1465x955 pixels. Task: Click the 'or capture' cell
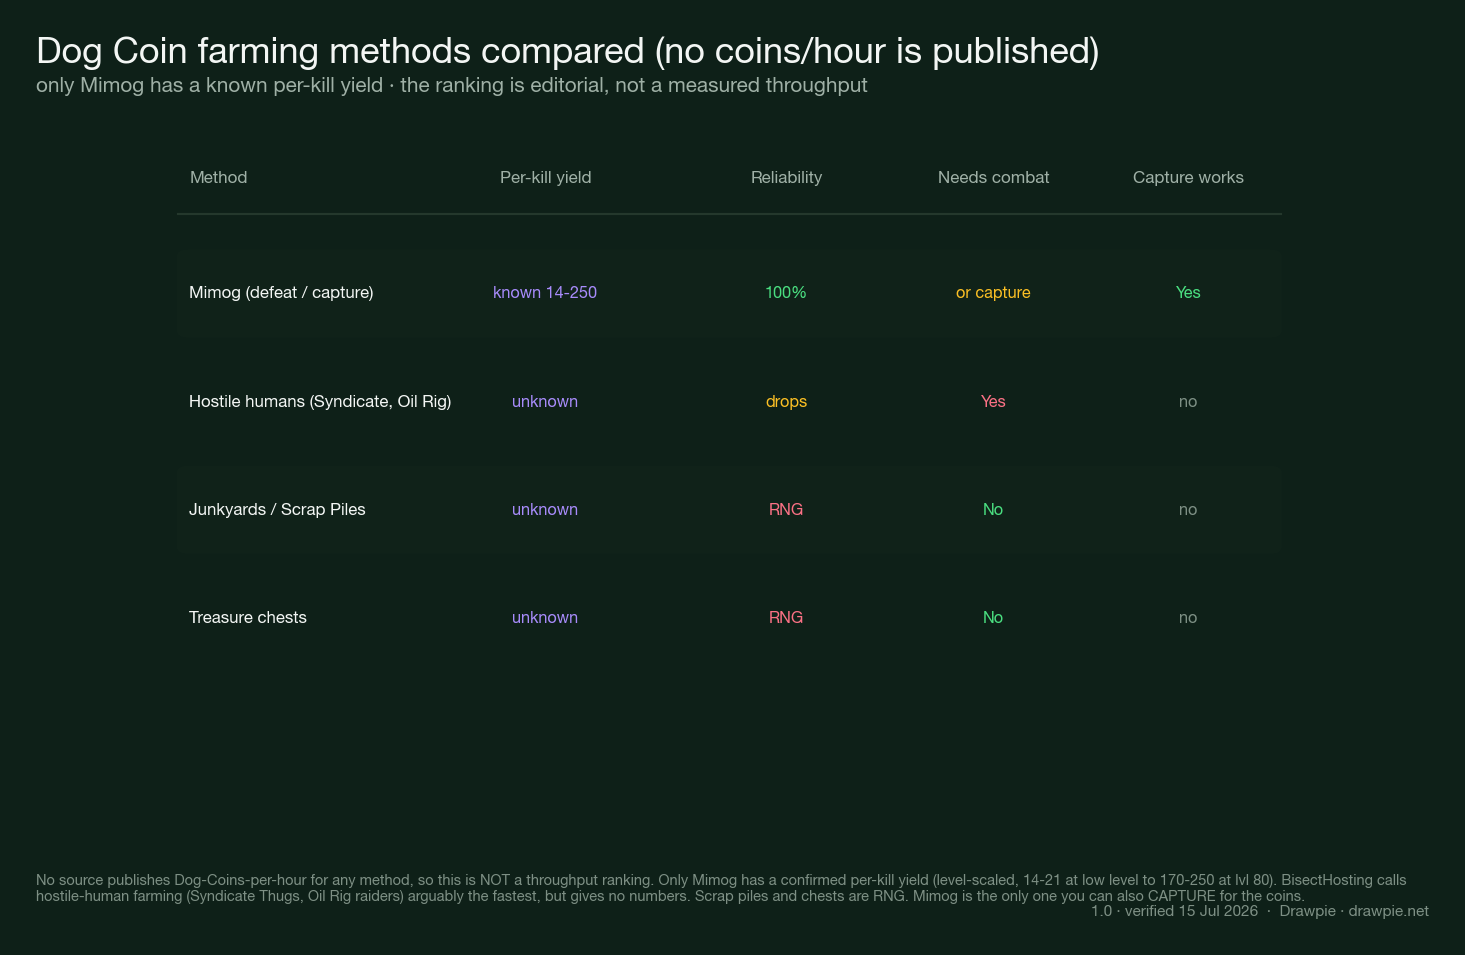[x=993, y=292]
